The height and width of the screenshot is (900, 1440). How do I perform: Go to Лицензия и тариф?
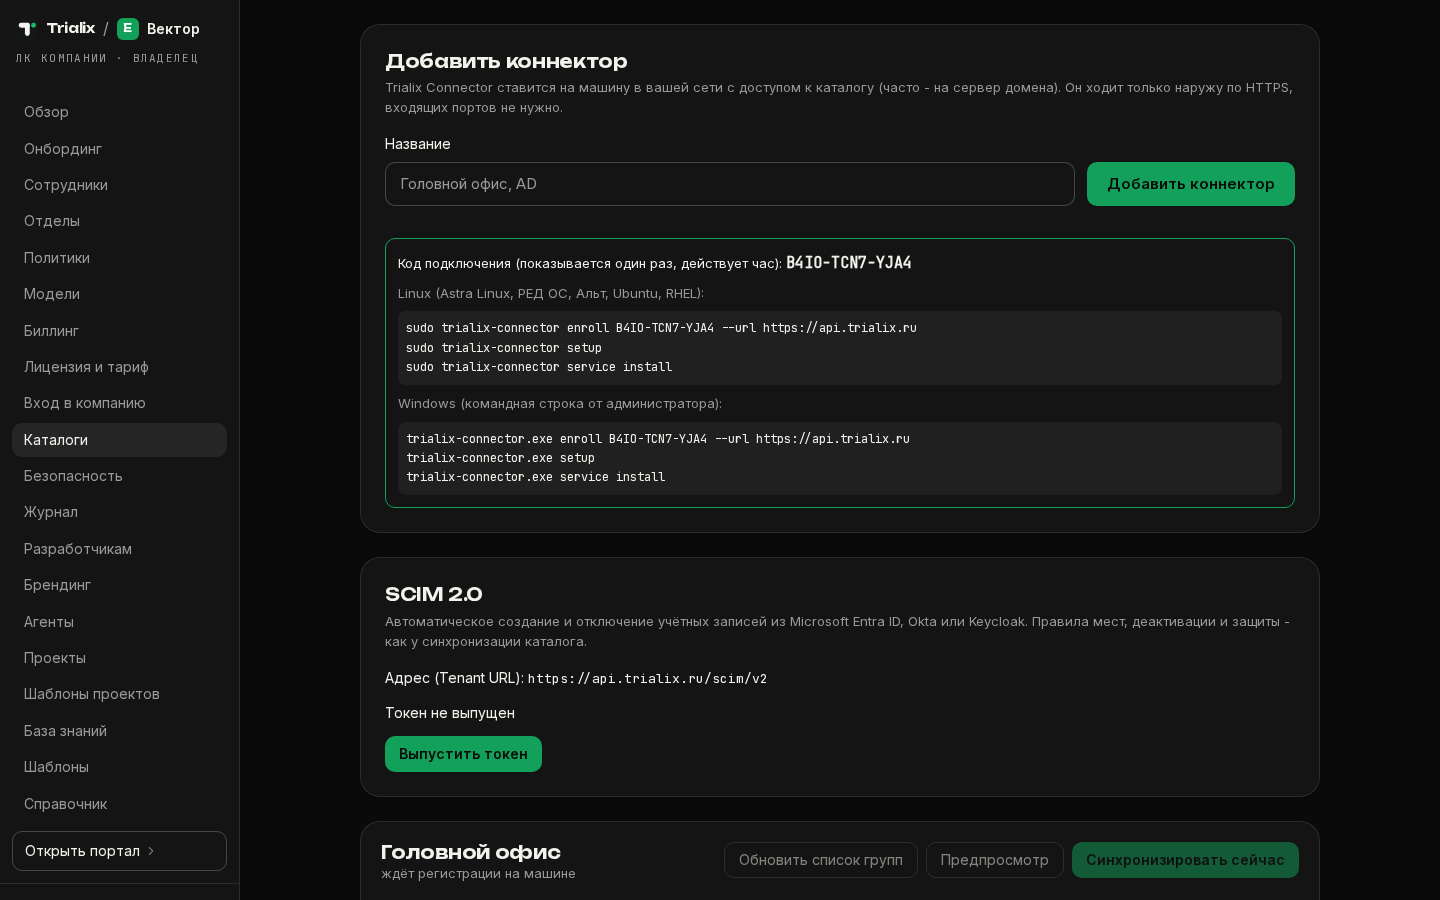[x=119, y=367]
